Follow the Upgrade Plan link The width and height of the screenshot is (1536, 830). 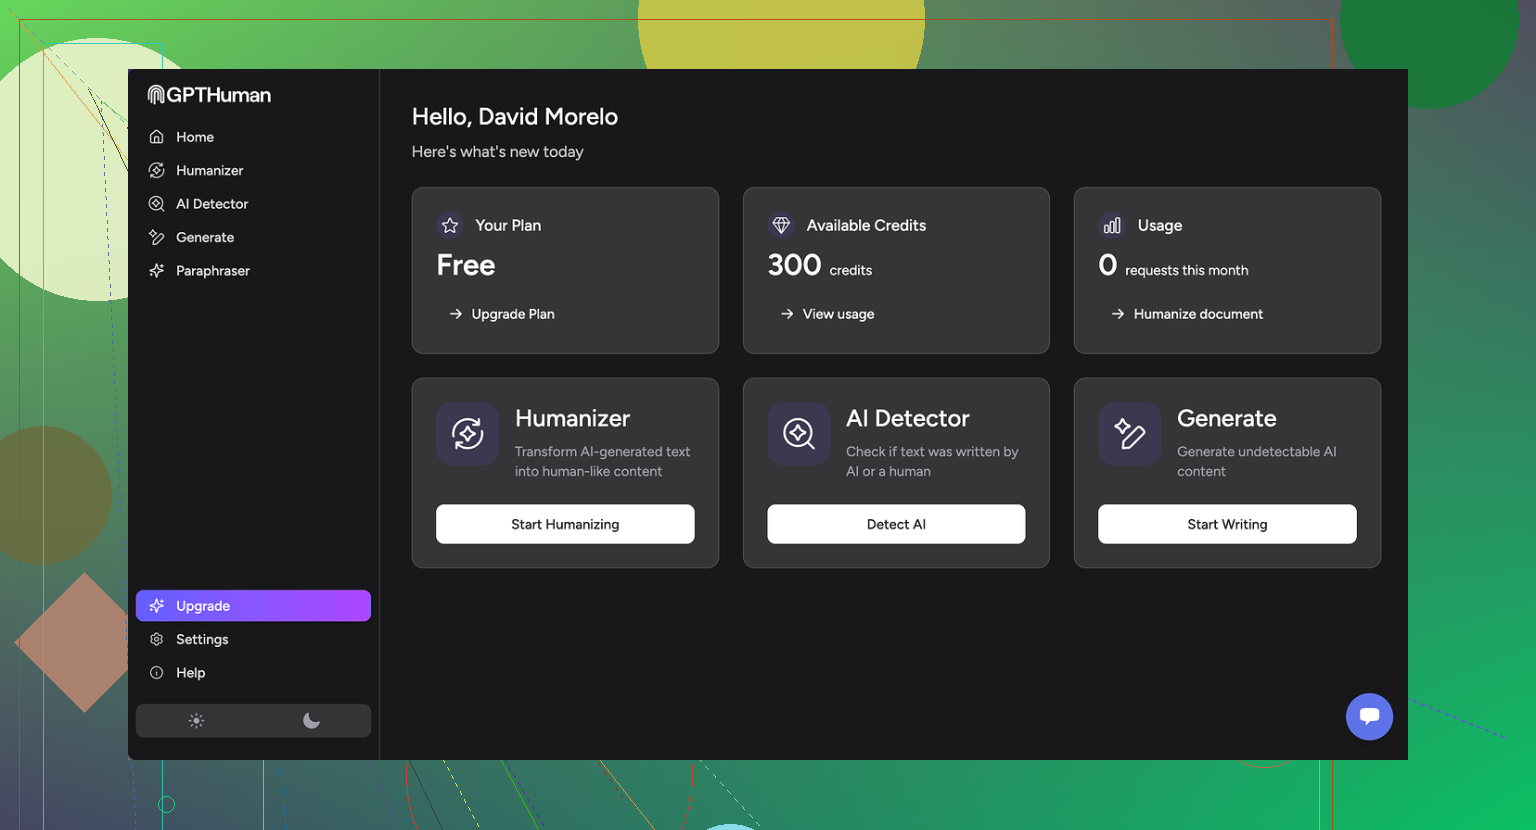[512, 314]
